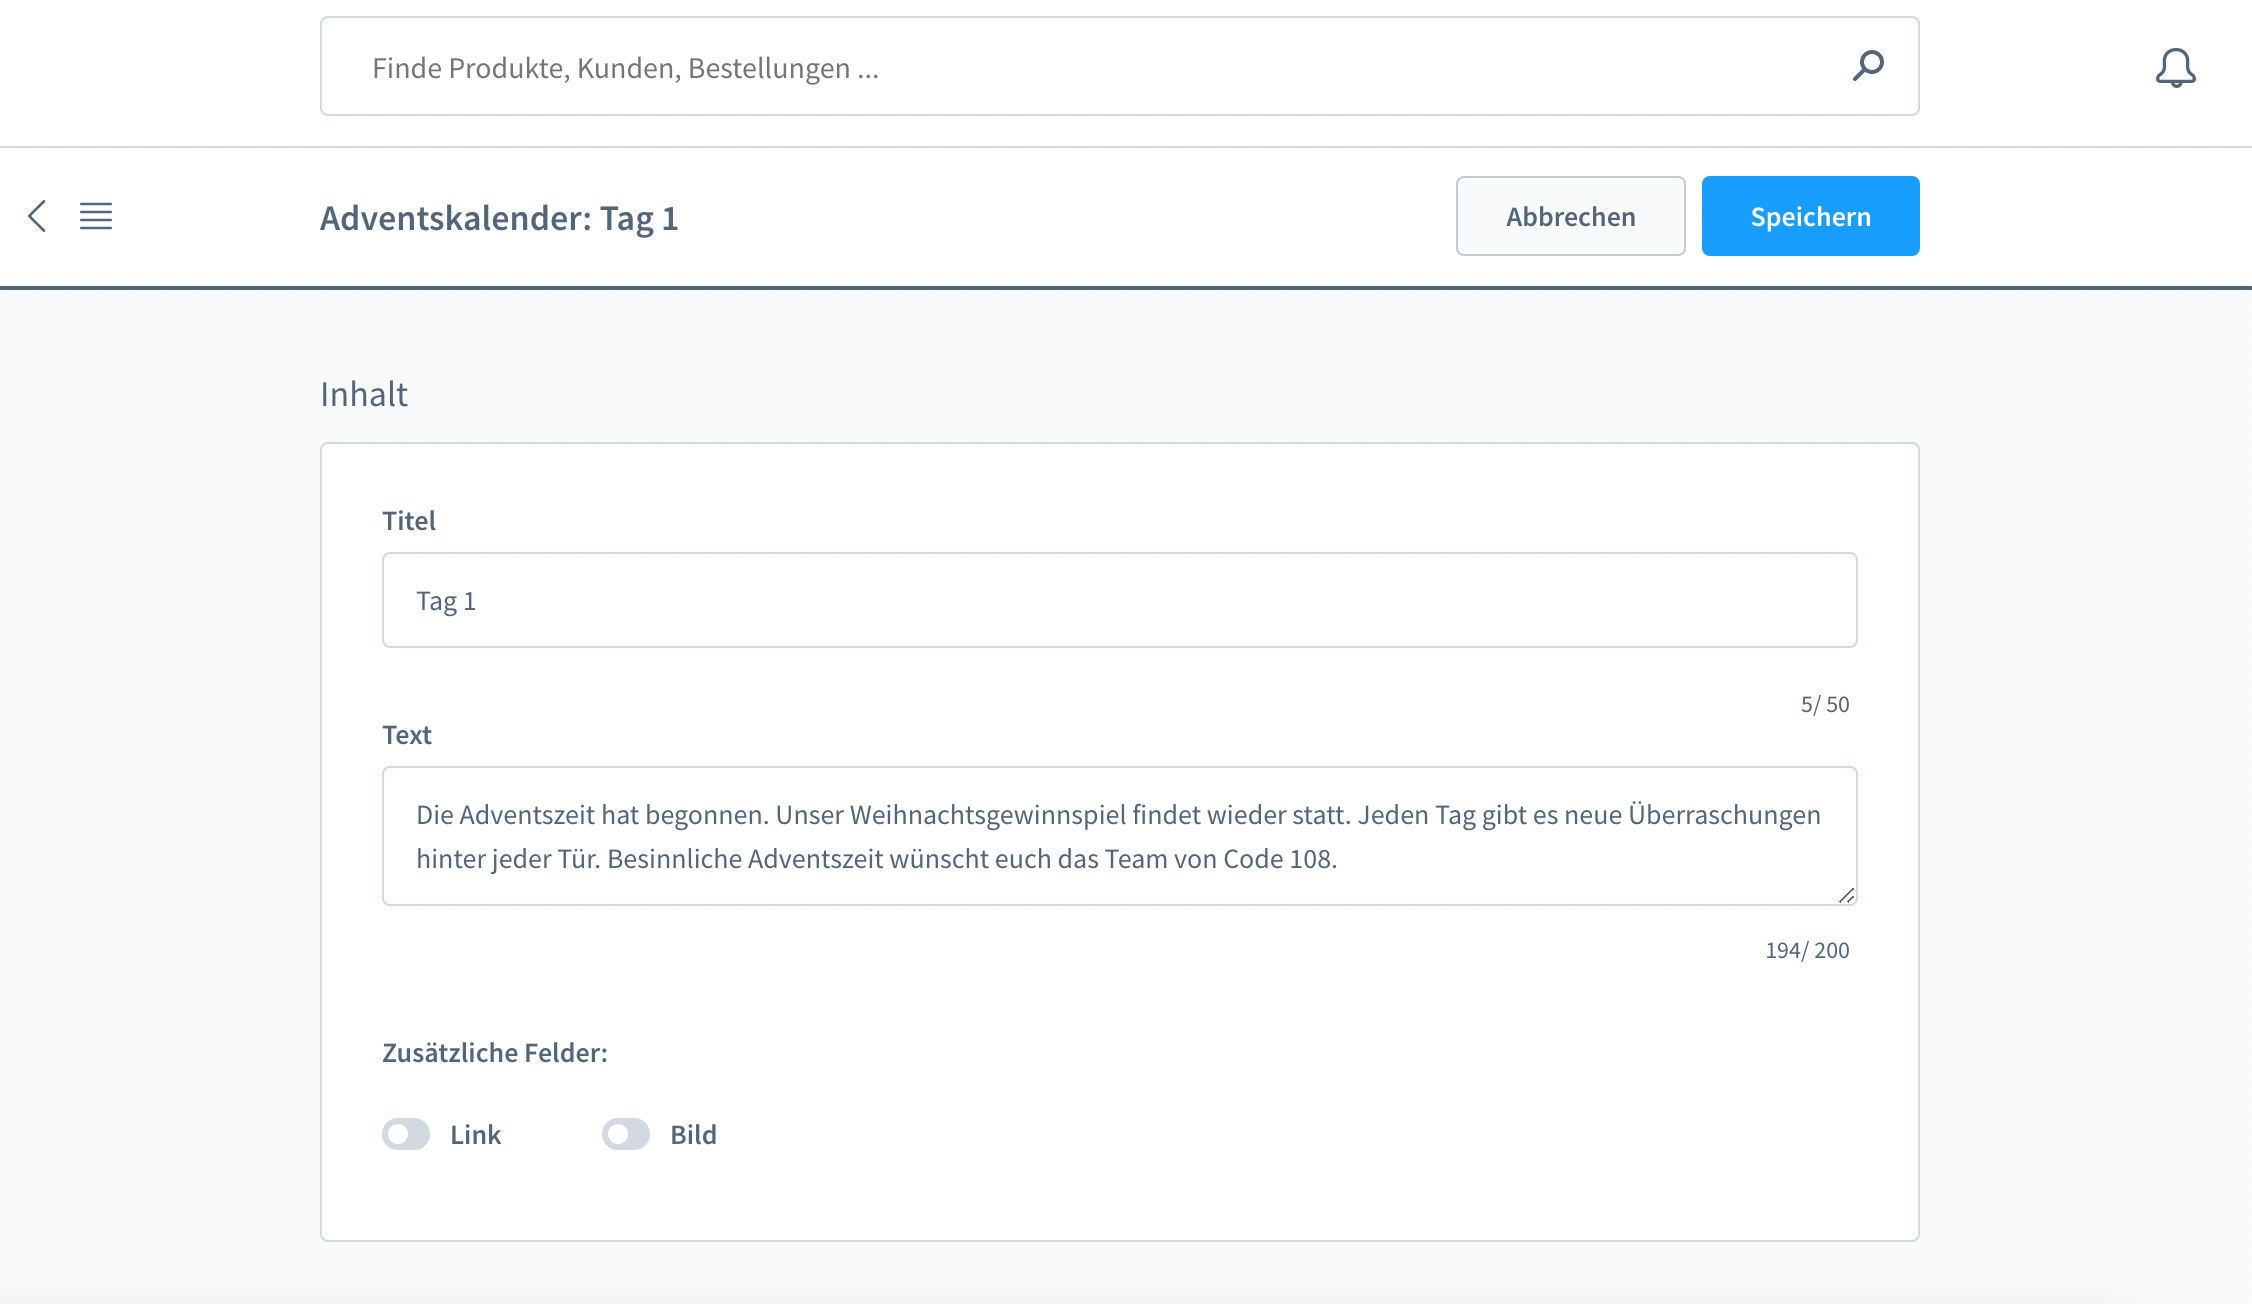Grab the textarea resize handle corner
The width and height of the screenshot is (2252, 1304).
point(1846,895)
